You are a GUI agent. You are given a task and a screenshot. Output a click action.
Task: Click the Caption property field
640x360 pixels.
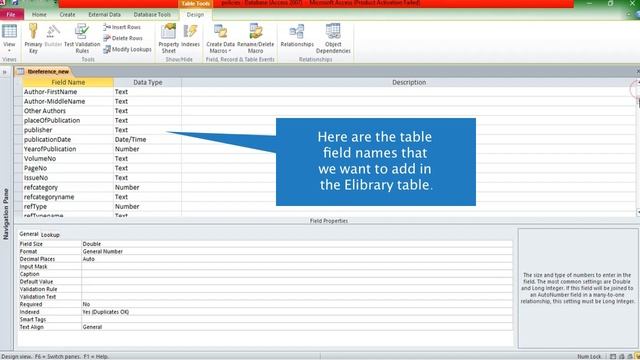[x=297, y=274]
